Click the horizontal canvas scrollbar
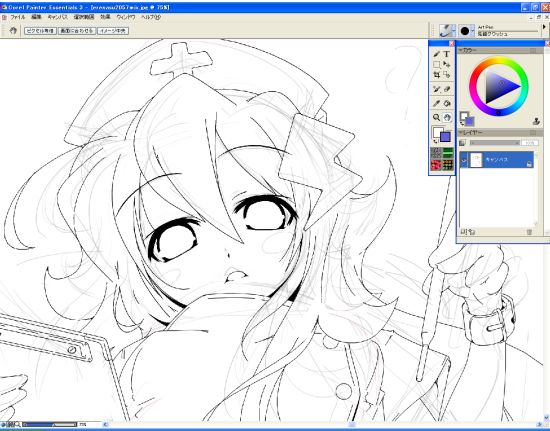The height and width of the screenshot is (431, 550). coord(323,425)
